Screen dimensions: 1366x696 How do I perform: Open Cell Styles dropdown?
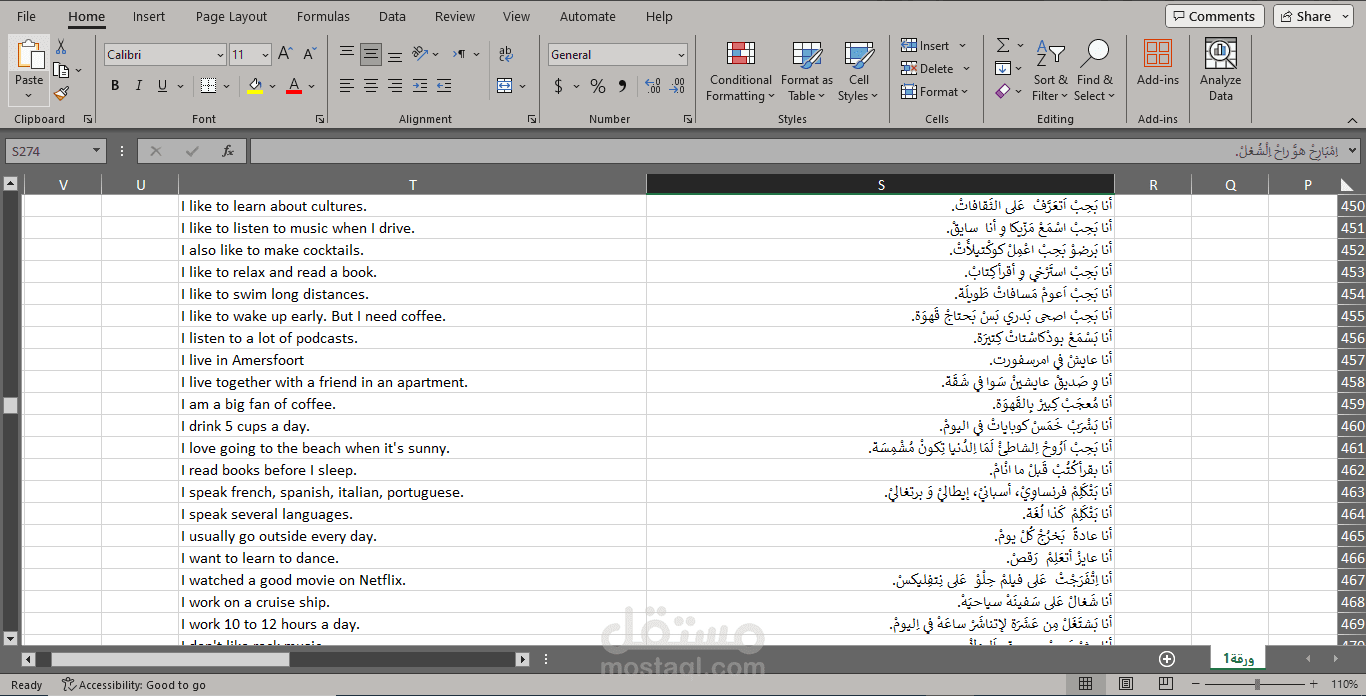tap(858, 70)
